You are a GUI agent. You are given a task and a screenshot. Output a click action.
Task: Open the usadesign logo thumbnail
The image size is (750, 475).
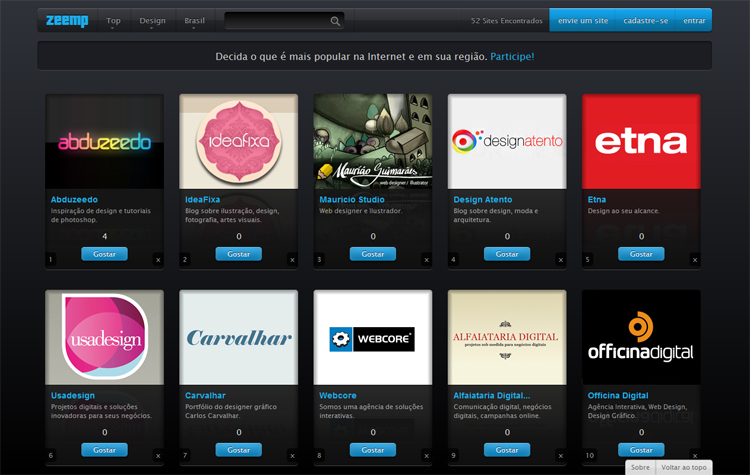coord(104,337)
